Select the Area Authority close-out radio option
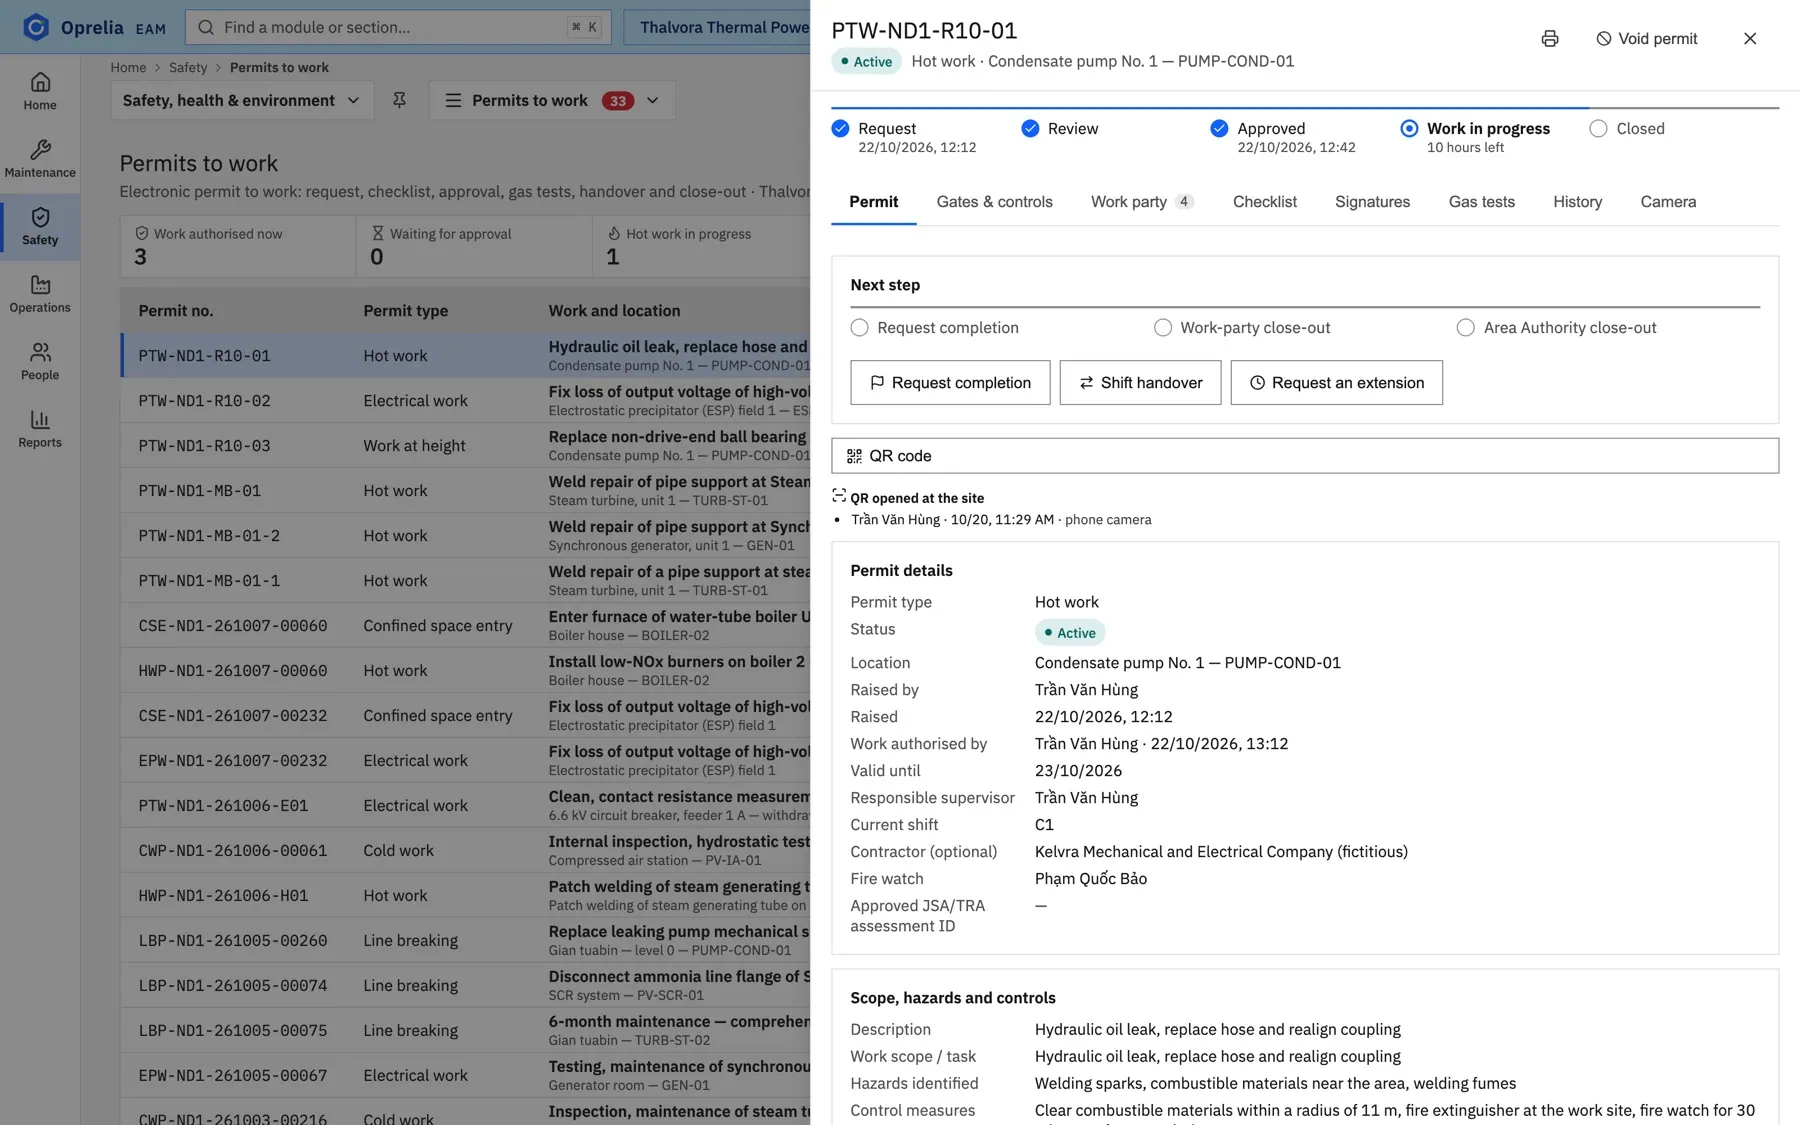The image size is (1800, 1125). click(1465, 327)
